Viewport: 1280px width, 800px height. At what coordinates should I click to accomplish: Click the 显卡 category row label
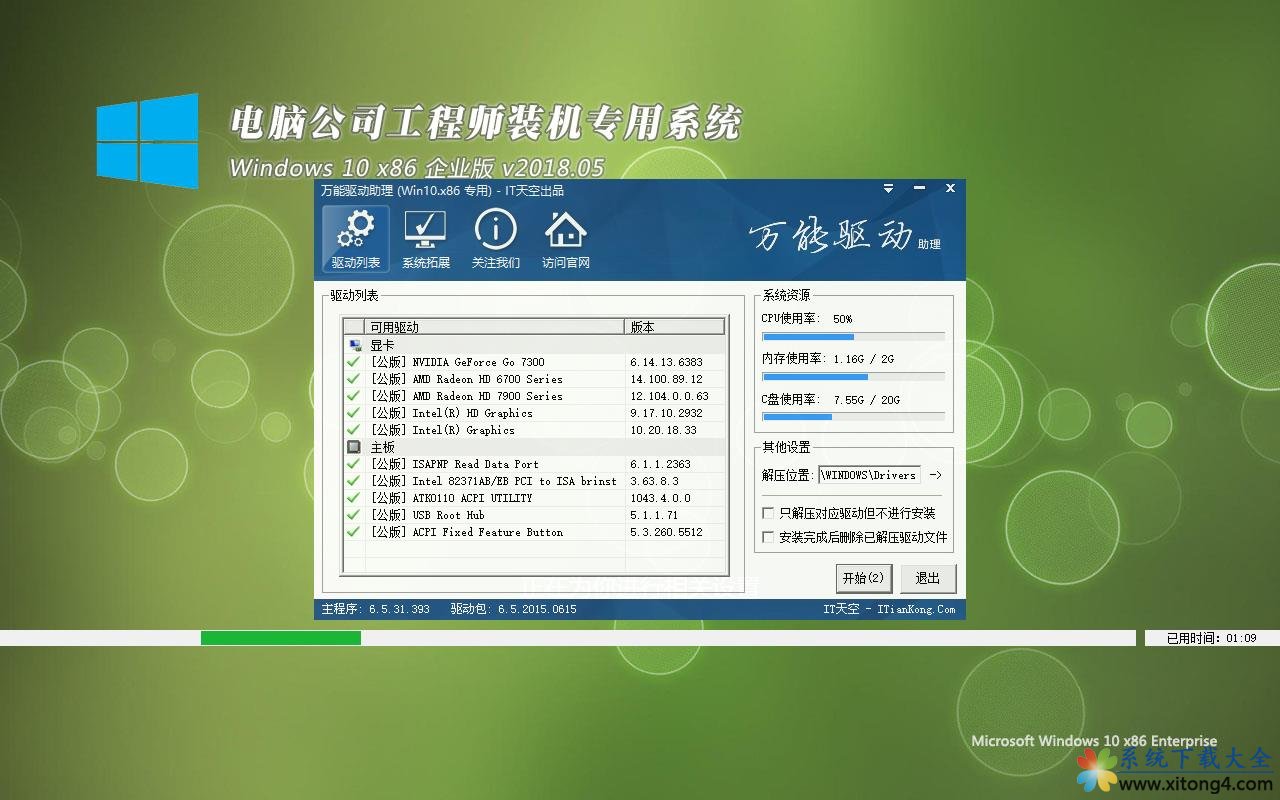pos(382,345)
